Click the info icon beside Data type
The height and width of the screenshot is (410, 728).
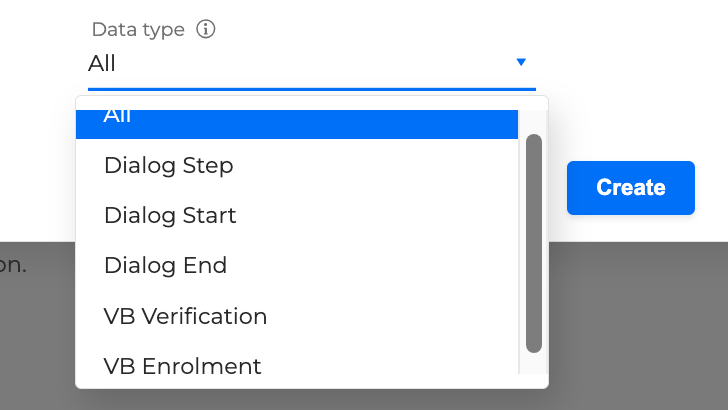[x=206, y=29]
